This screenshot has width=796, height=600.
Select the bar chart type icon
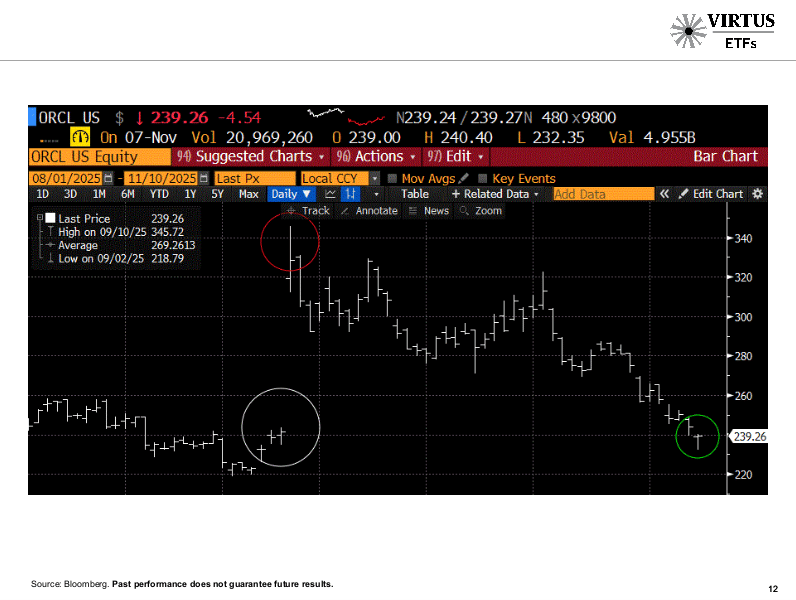pyautogui.click(x=350, y=194)
